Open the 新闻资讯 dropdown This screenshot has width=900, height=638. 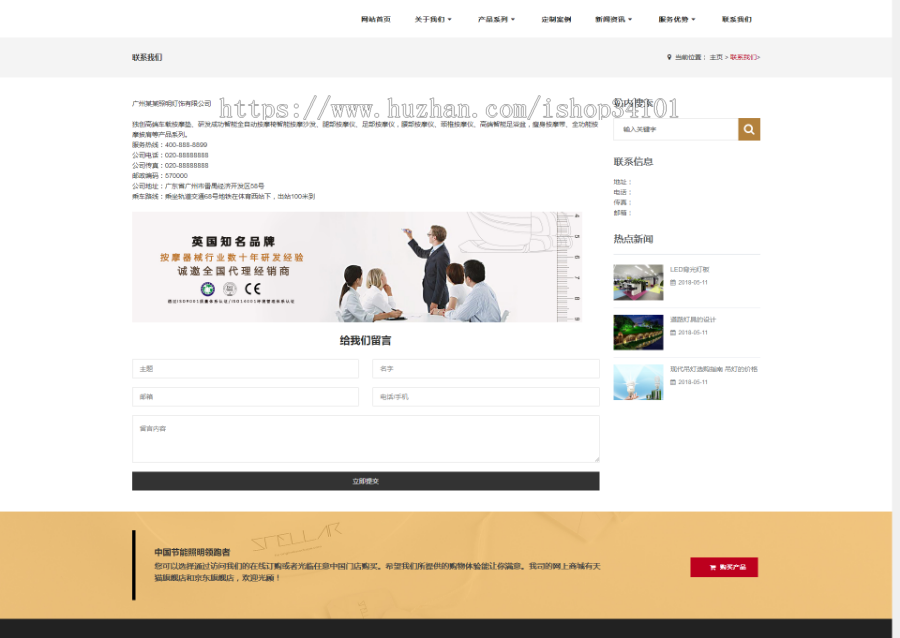click(x=611, y=18)
